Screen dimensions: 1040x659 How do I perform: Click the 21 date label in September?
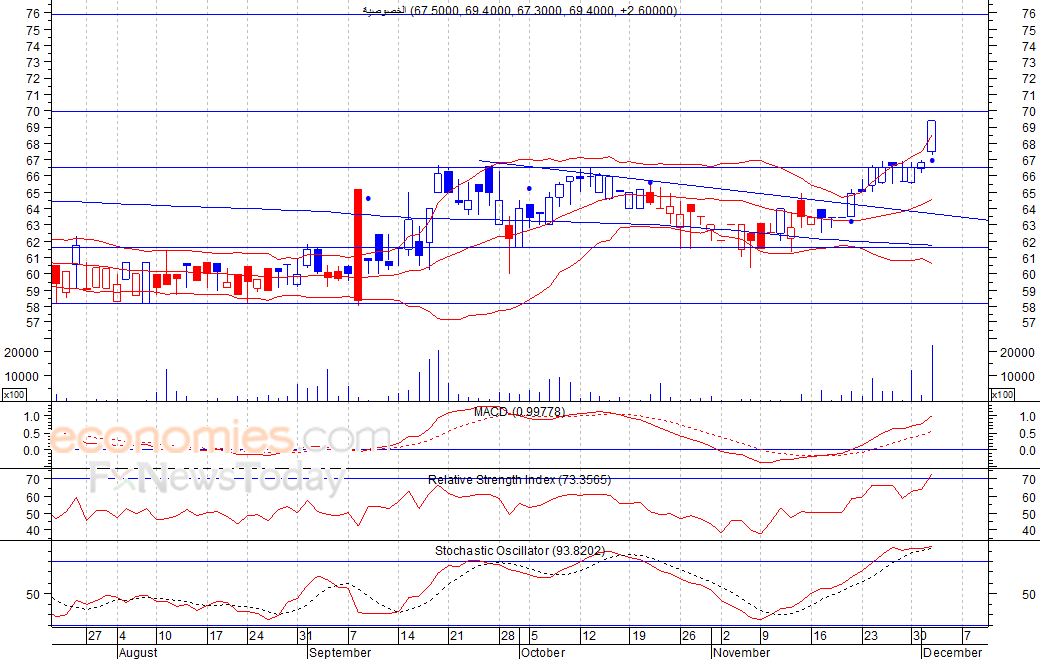coord(456,636)
